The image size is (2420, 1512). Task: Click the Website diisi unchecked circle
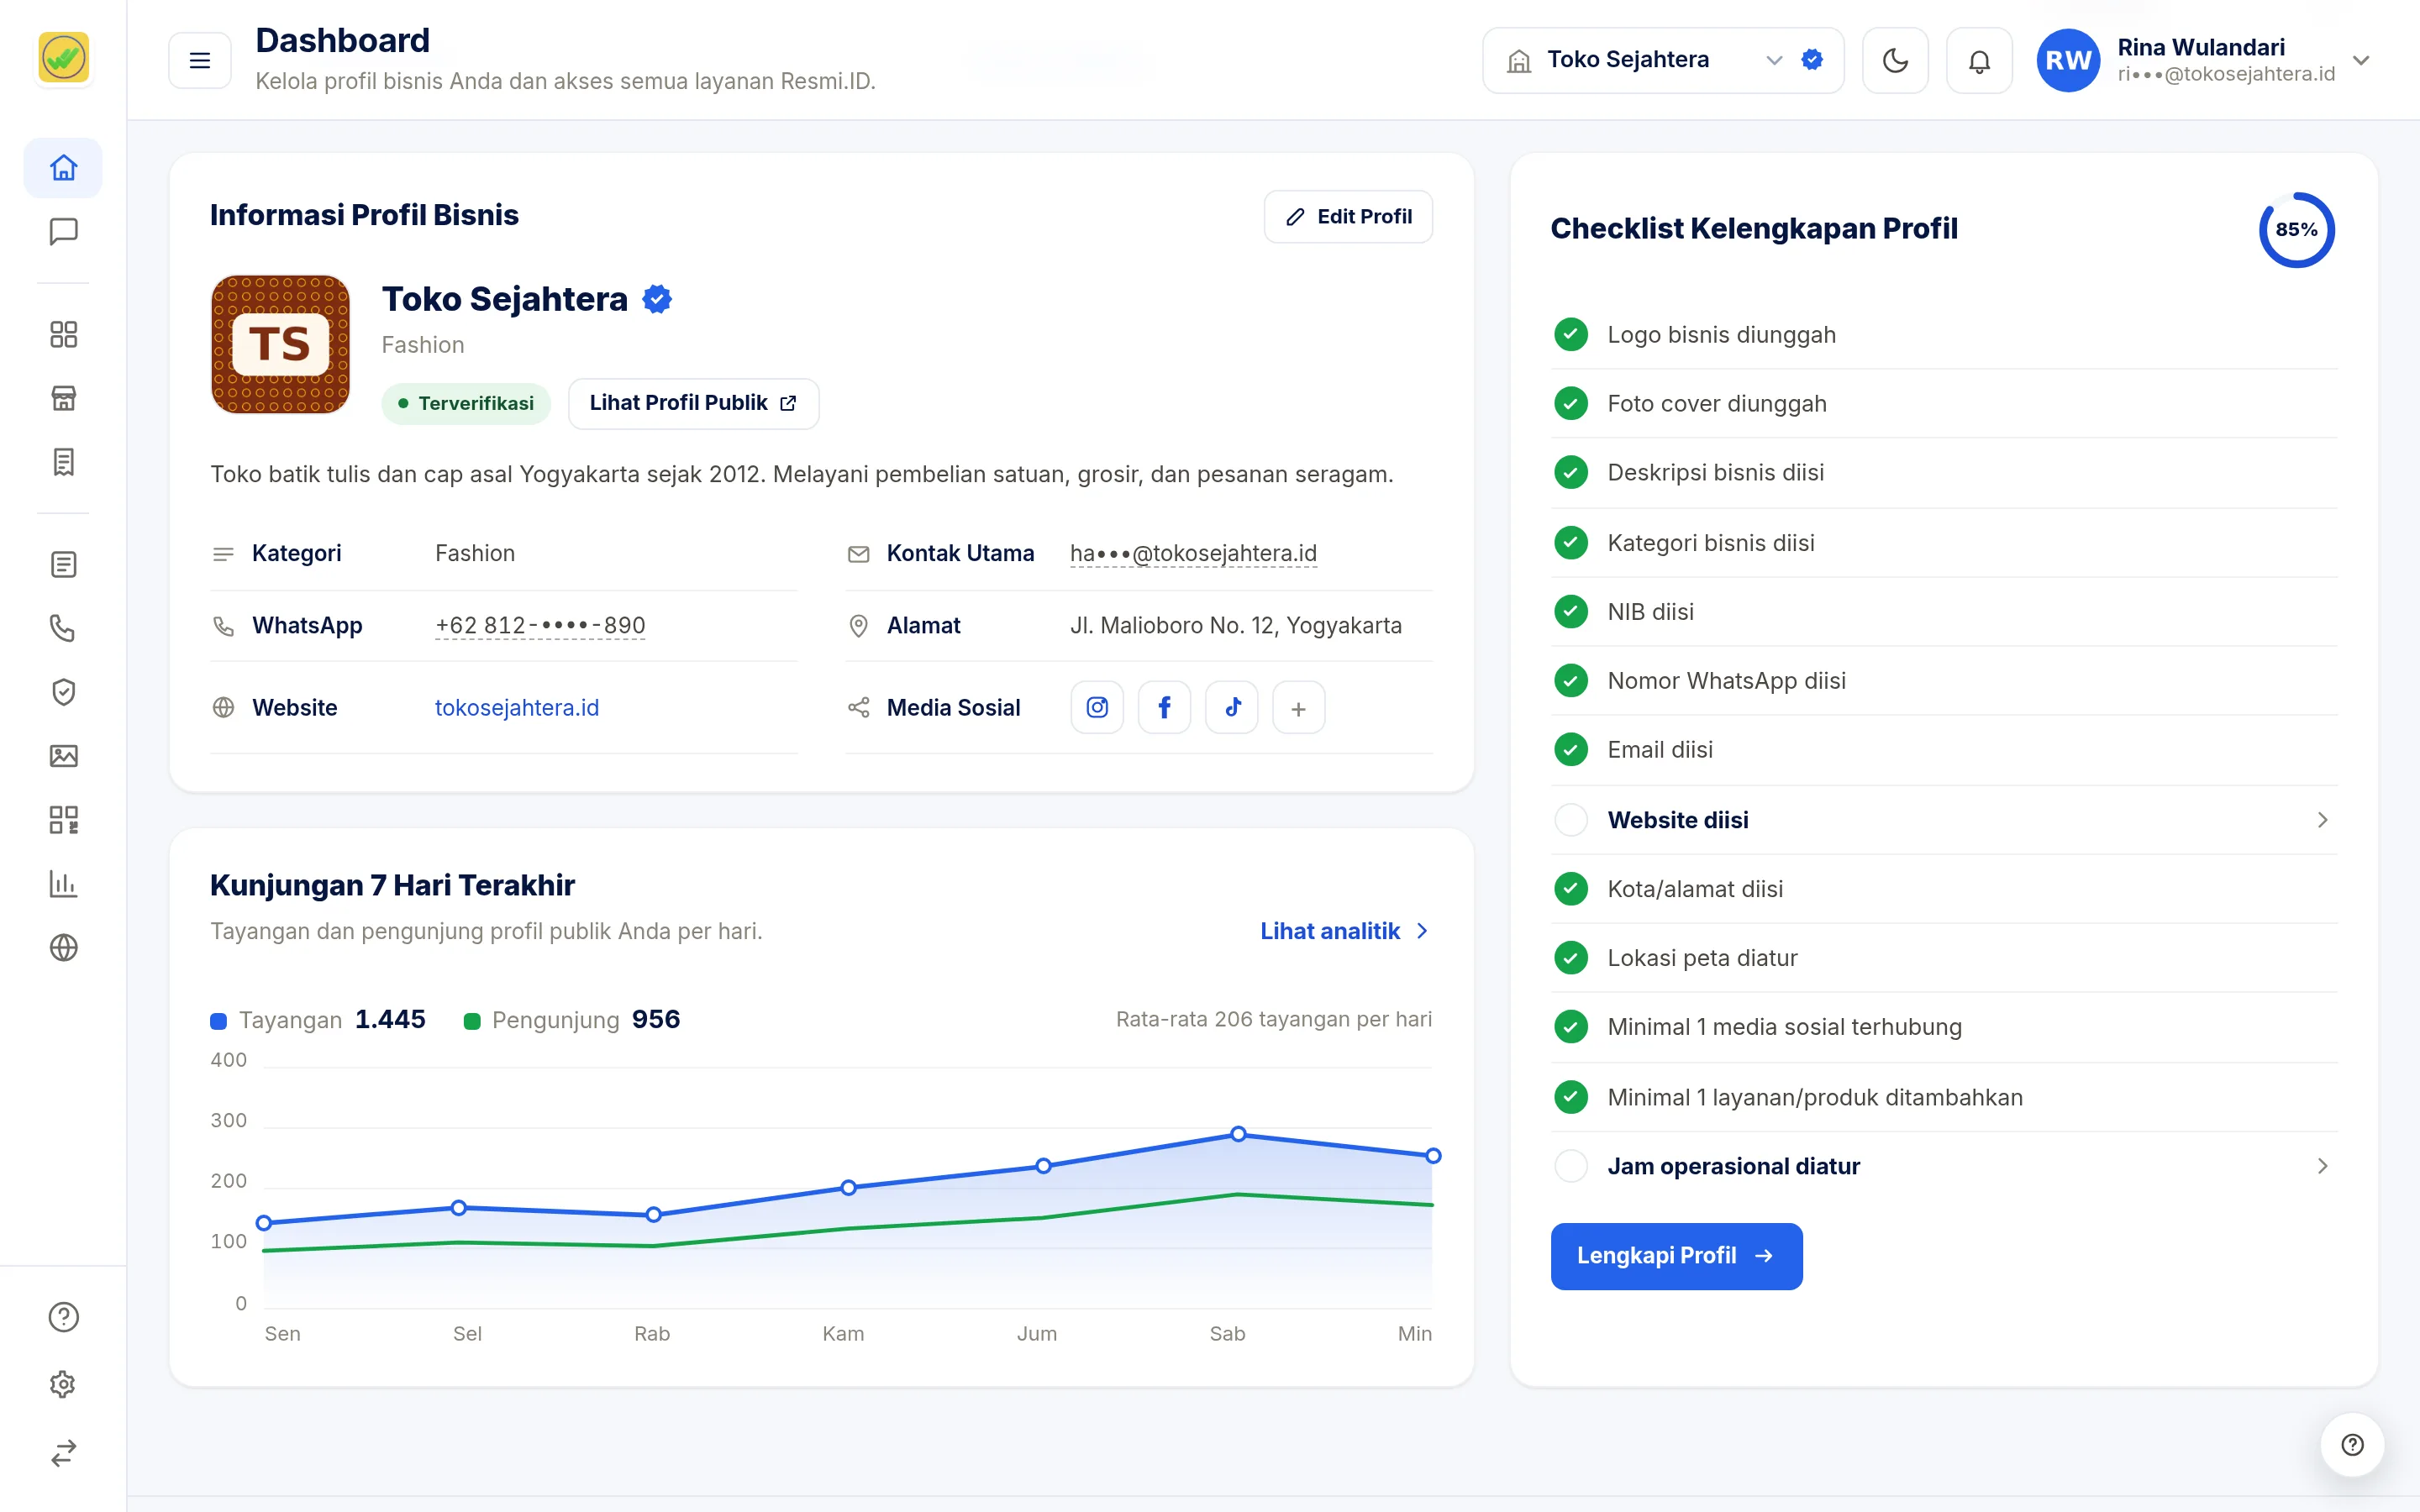(1571, 820)
